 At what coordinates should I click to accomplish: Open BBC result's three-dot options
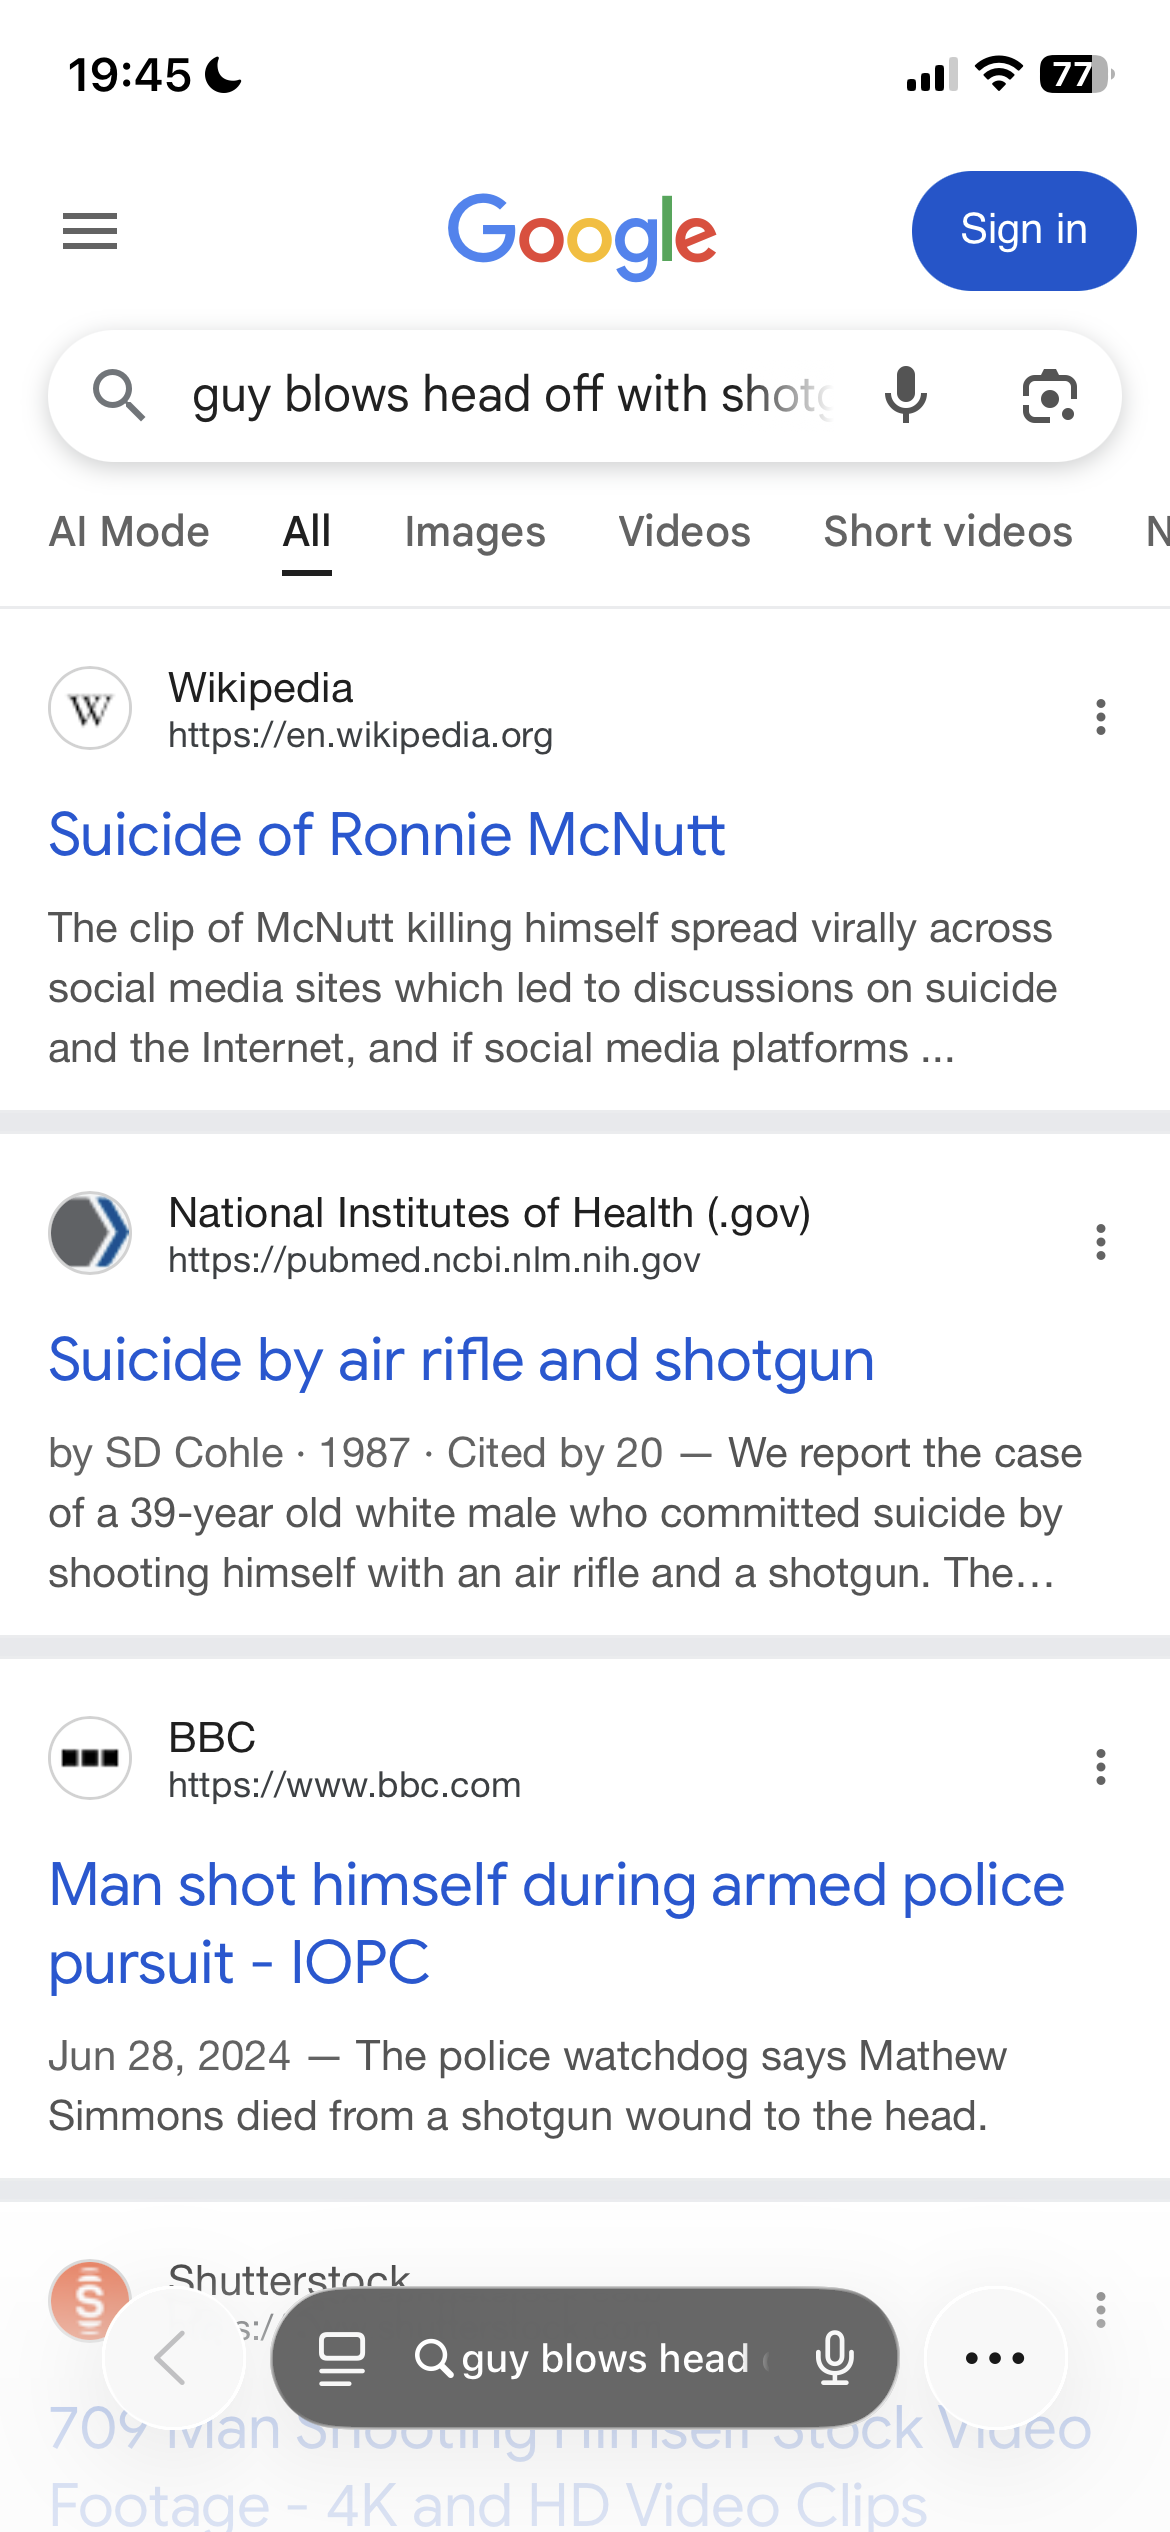click(1101, 1767)
